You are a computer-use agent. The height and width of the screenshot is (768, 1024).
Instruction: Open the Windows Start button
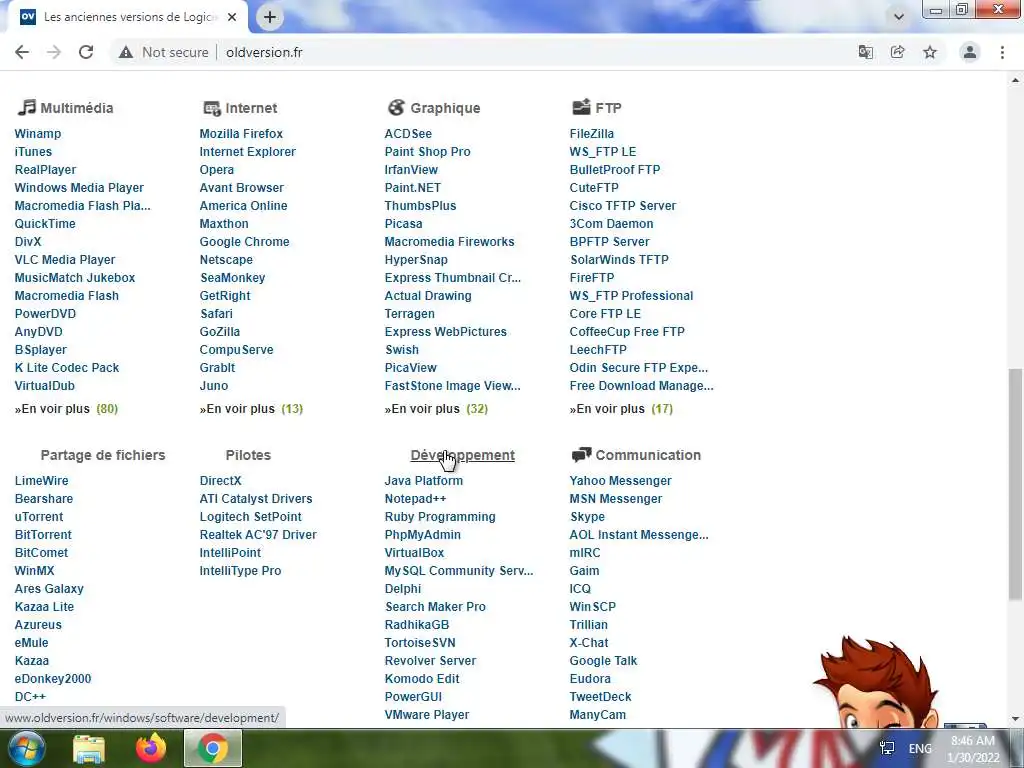(x=26, y=748)
